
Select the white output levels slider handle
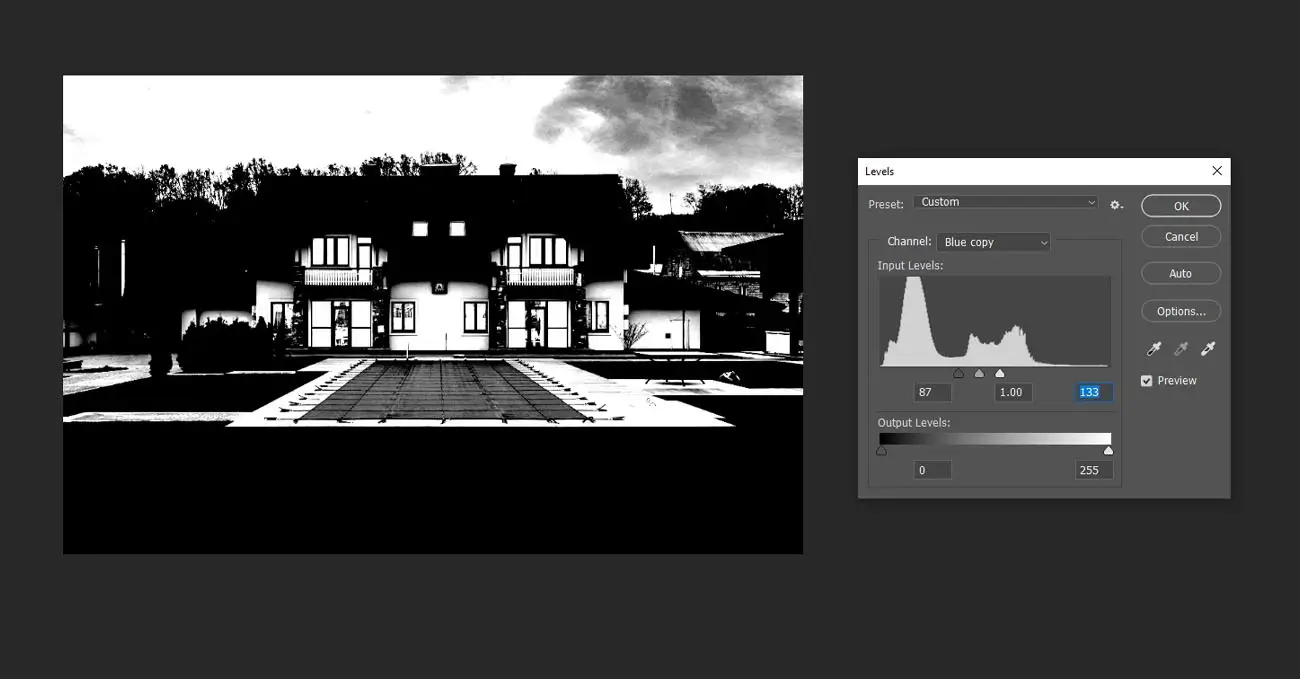(x=1108, y=451)
